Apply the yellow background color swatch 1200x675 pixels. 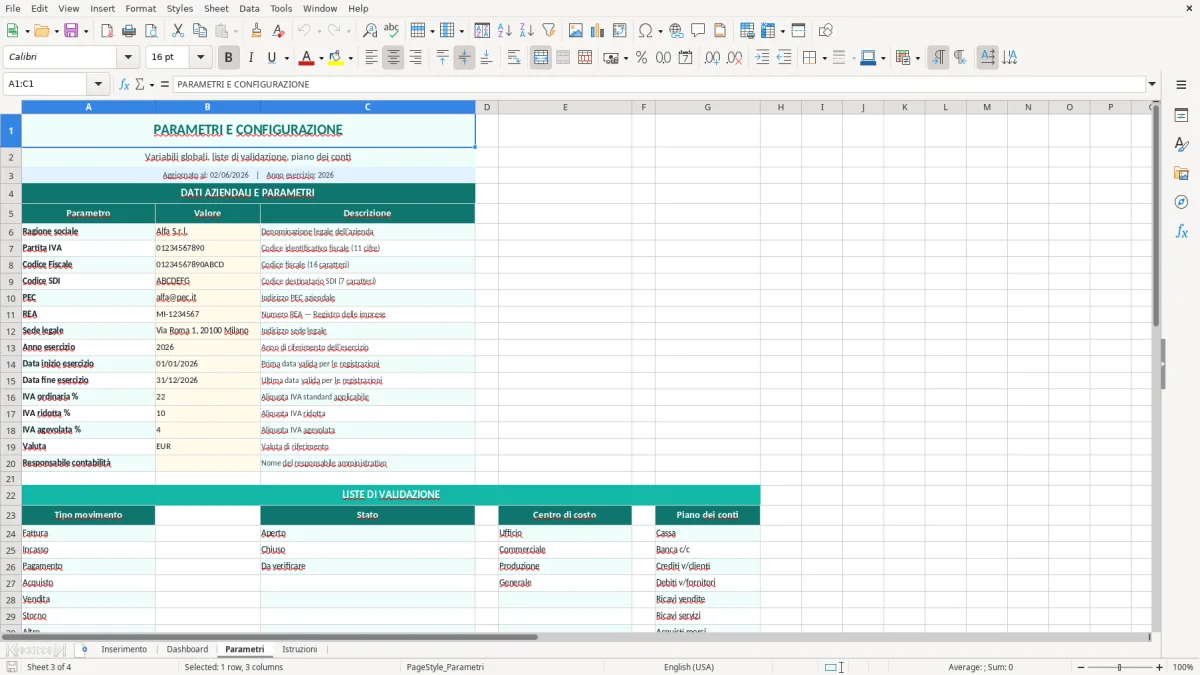pos(335,58)
